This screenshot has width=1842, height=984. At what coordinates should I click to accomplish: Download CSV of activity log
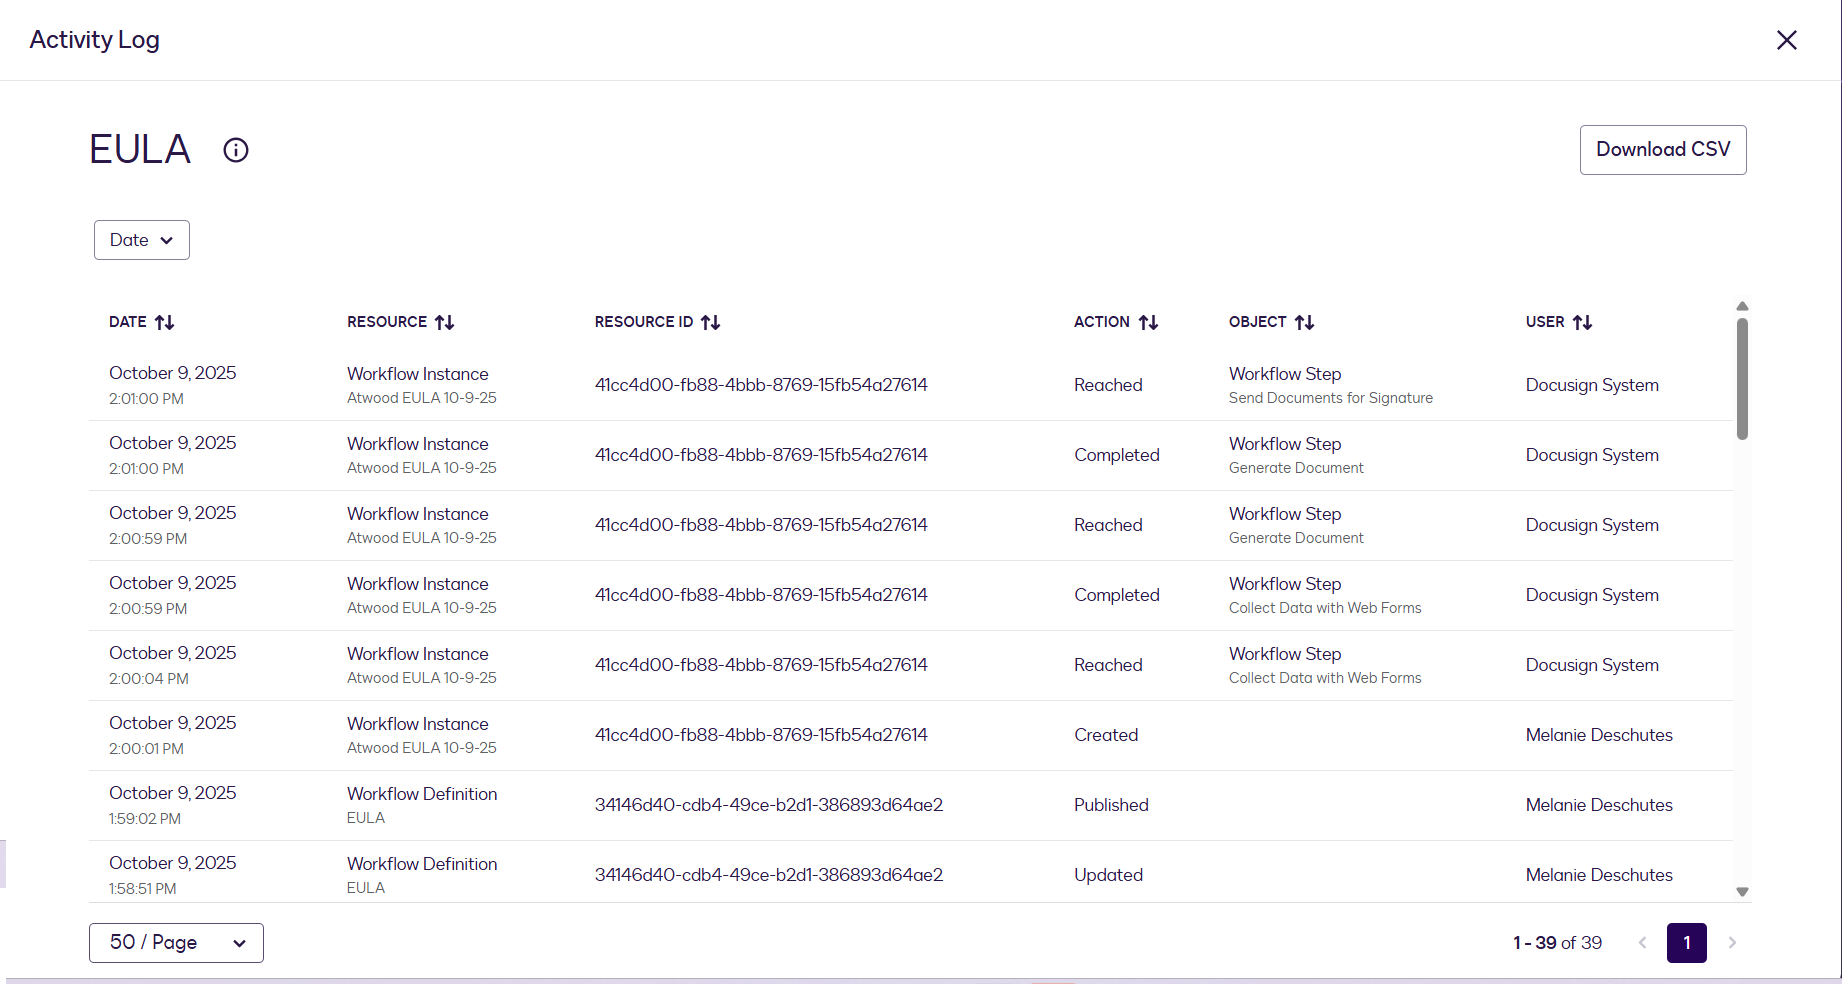click(1663, 150)
